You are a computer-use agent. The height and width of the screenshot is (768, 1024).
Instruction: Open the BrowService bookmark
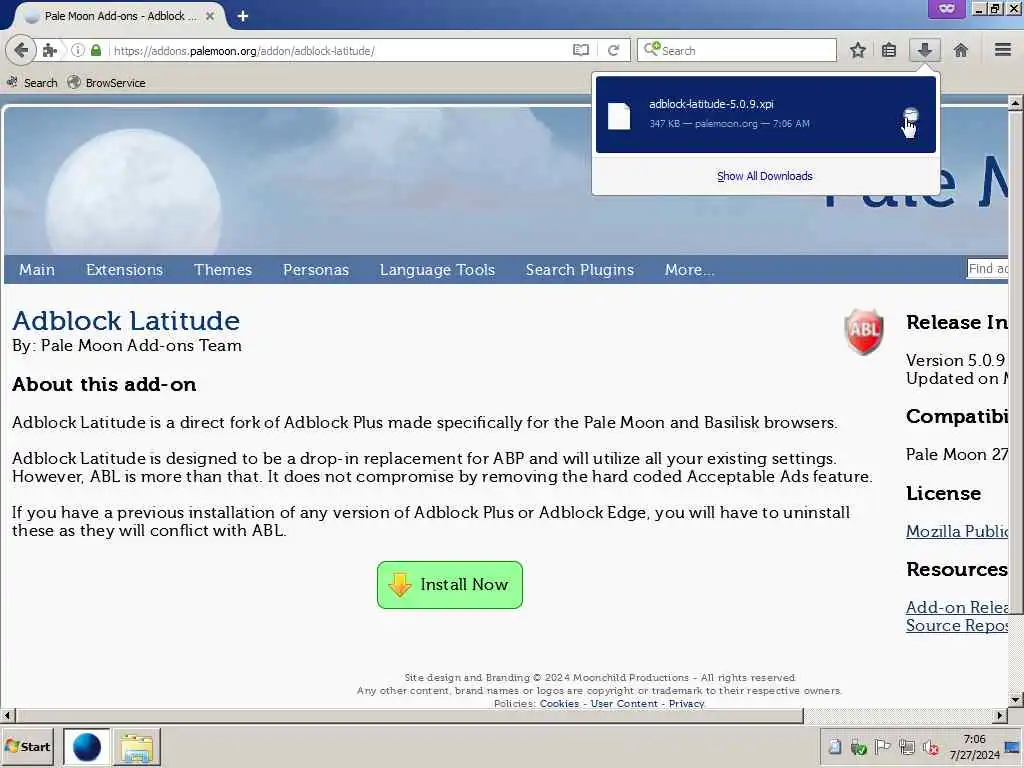point(106,83)
